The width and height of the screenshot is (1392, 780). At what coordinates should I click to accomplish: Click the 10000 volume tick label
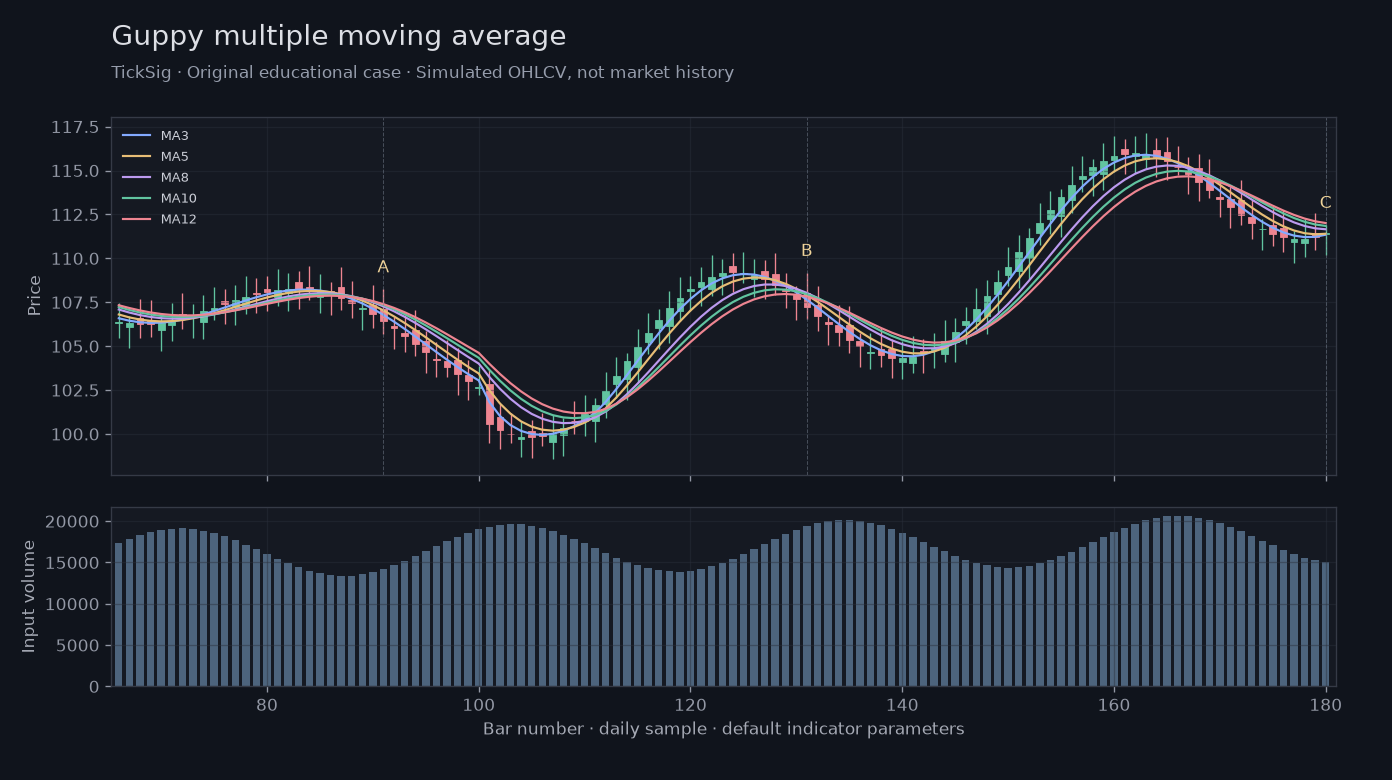point(75,605)
